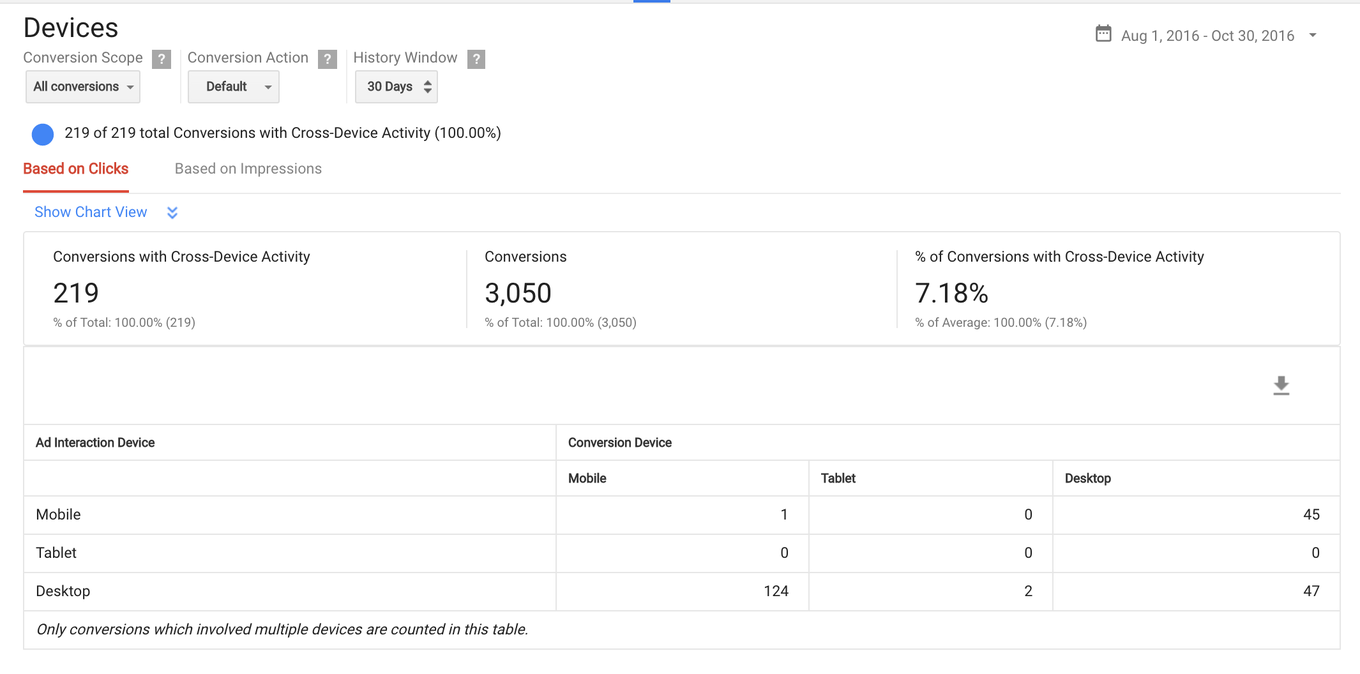Open the Conversion Action help tooltip
The image size is (1360, 674).
point(327,58)
